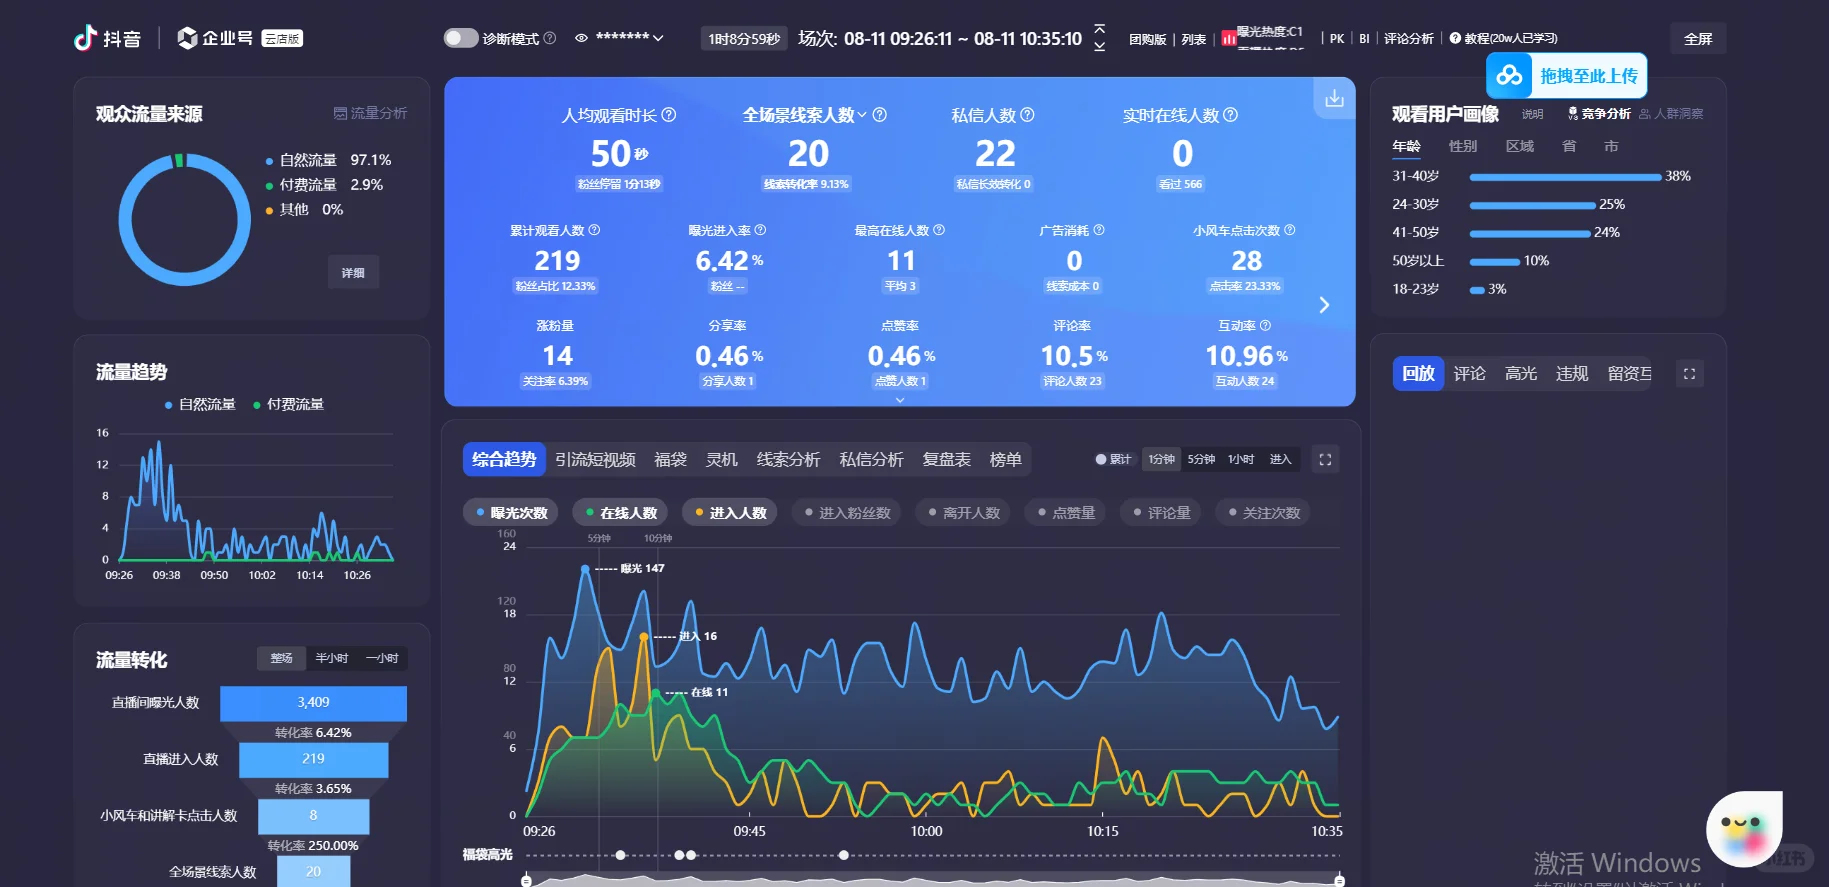The image size is (1829, 887).
Task: Set chart granularity to 5分钟
Action: [x=1201, y=460]
